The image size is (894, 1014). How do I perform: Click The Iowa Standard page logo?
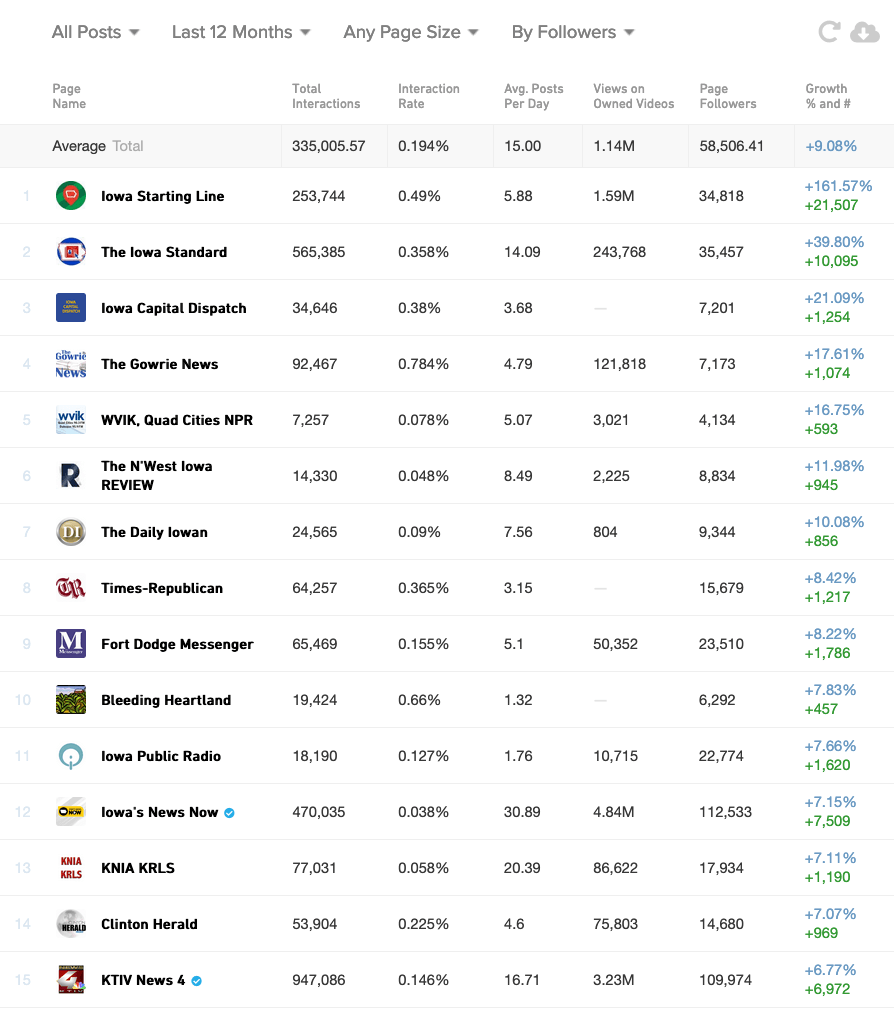pyautogui.click(x=71, y=252)
